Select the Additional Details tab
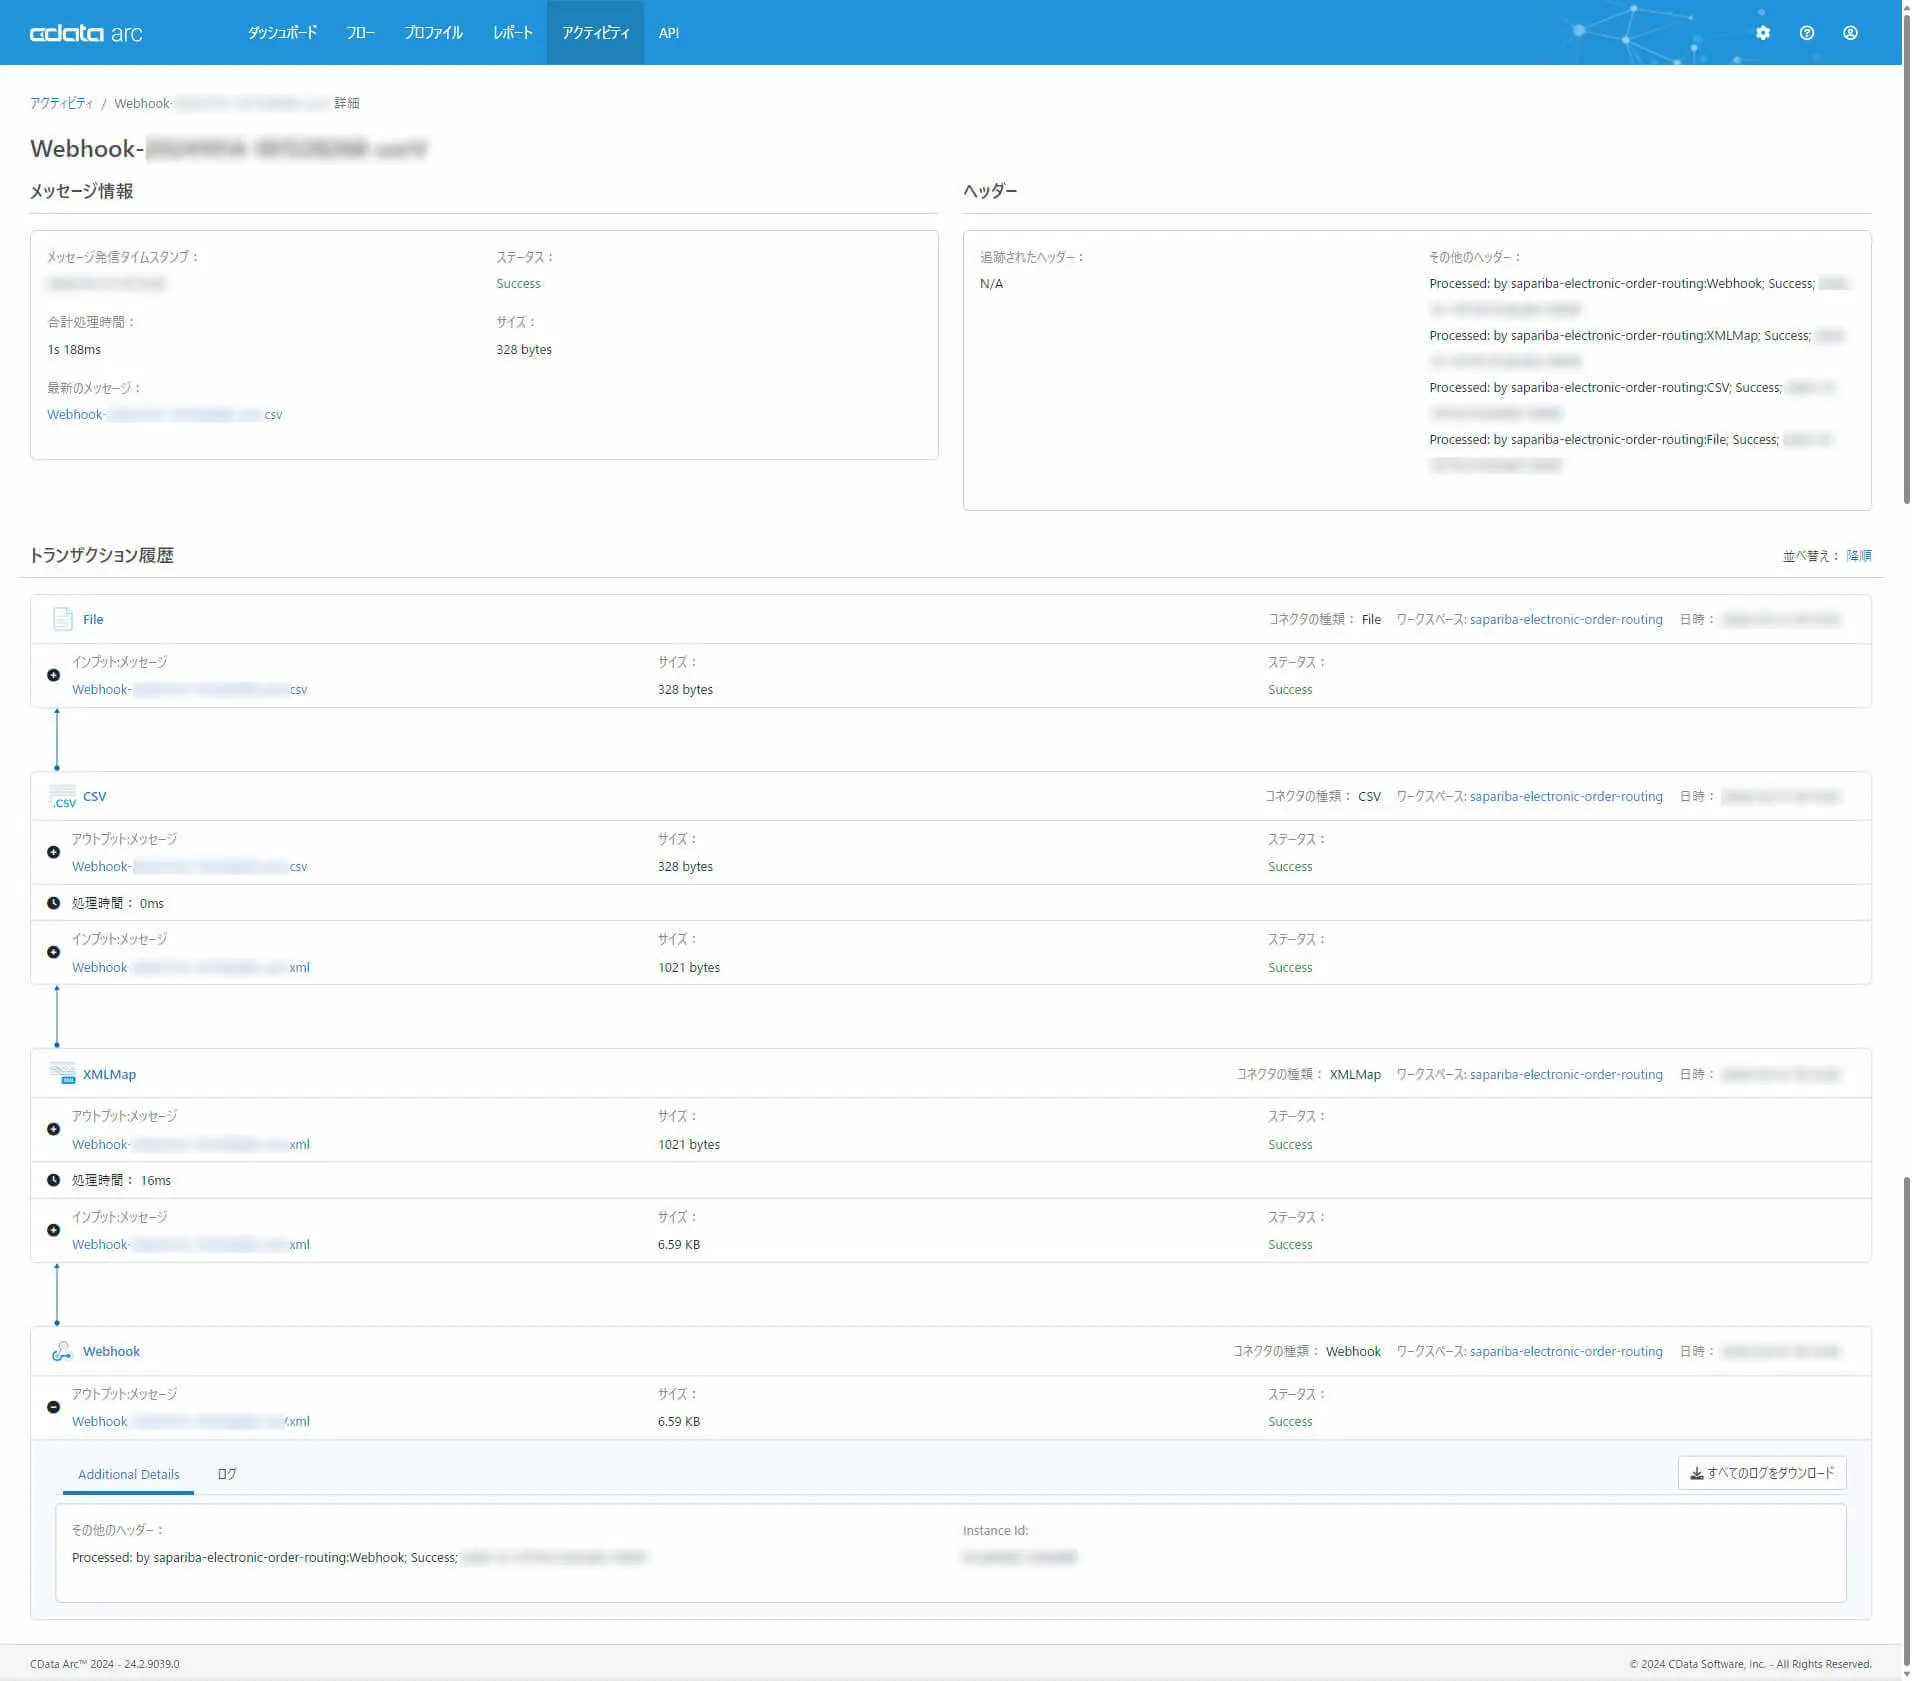Screen dimensions: 1912x1681 129,1475
